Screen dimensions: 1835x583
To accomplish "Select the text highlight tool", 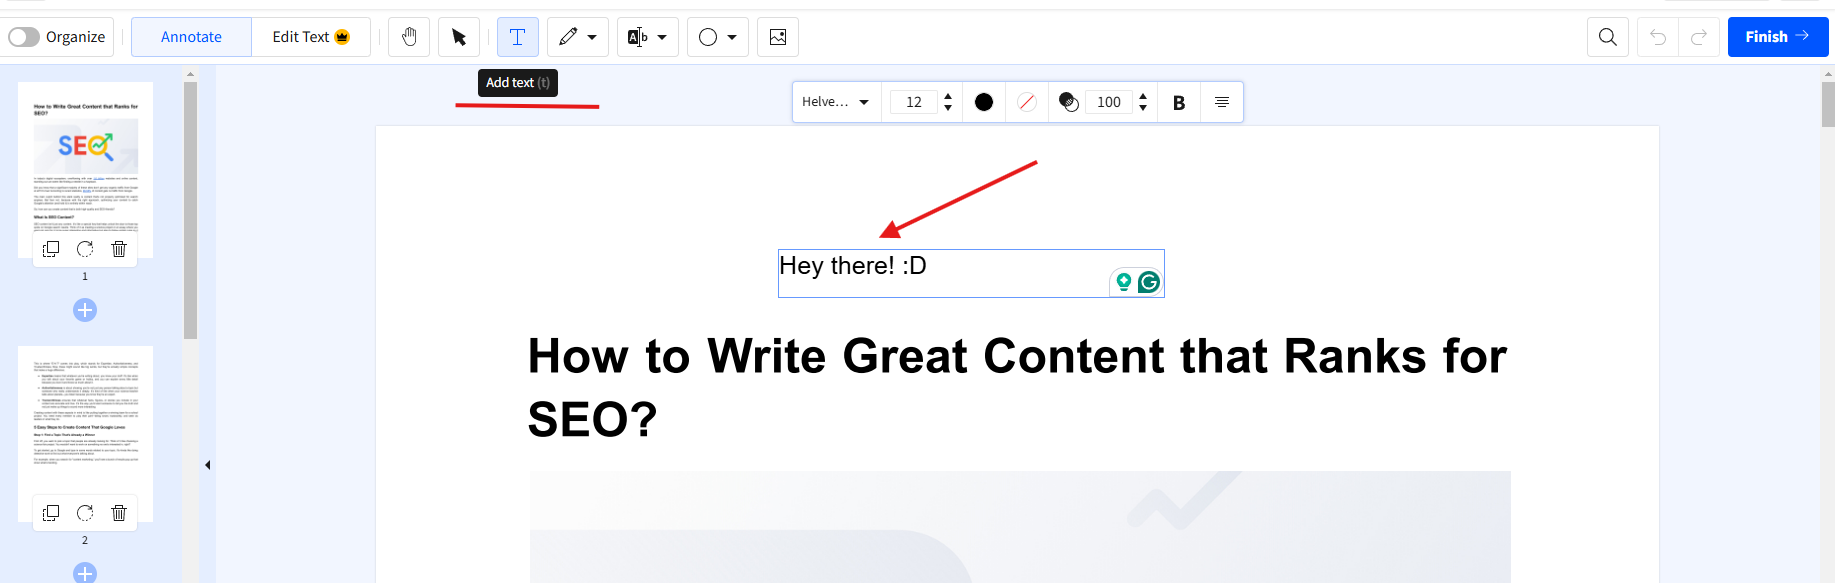I will (x=637, y=37).
